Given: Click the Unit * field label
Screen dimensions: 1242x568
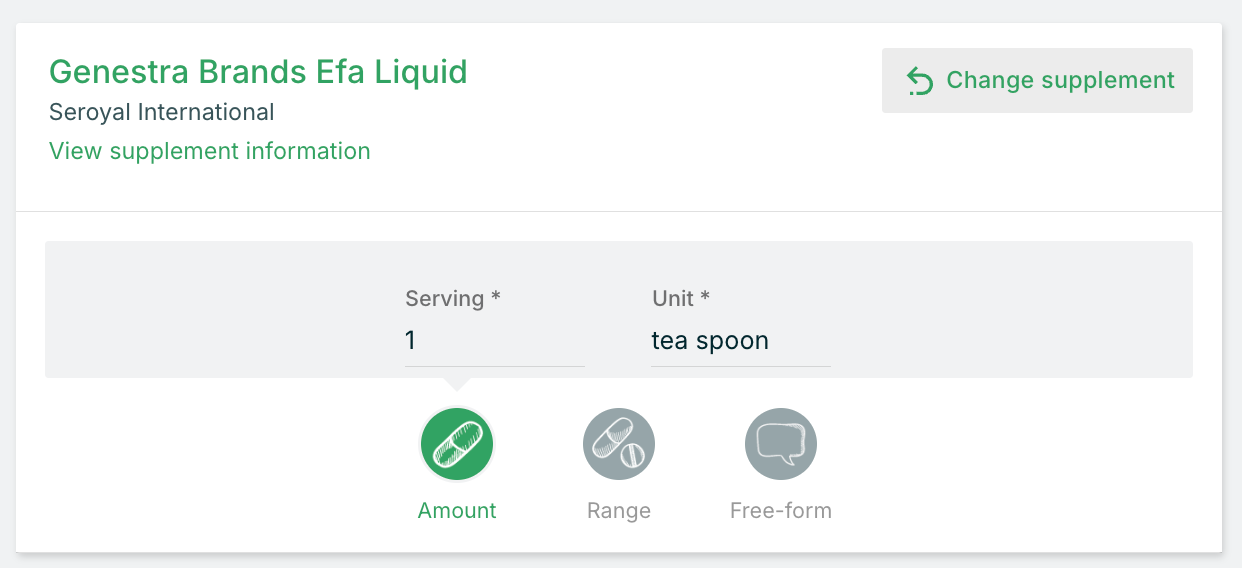Looking at the screenshot, I should click(680, 298).
